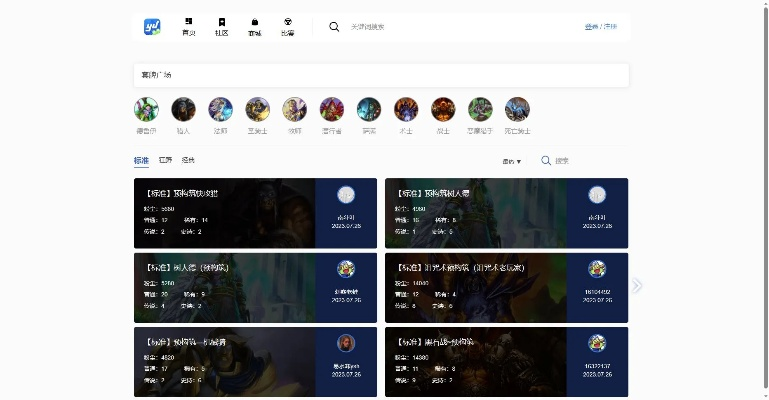
Task: Go to the 社区 community section
Action: pyautogui.click(x=221, y=27)
